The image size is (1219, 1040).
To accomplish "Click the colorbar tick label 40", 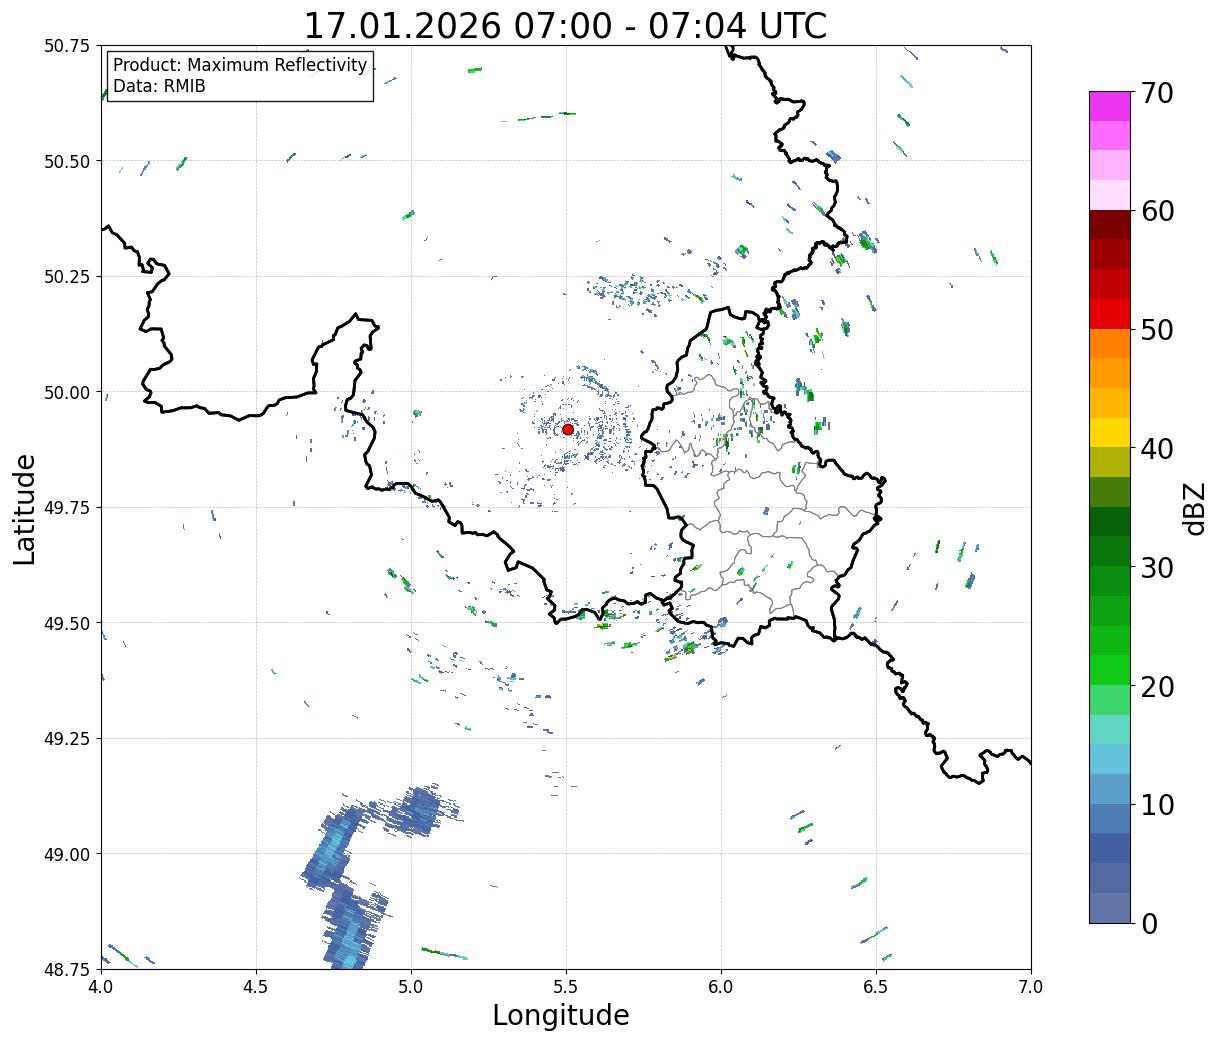I will (x=1156, y=449).
